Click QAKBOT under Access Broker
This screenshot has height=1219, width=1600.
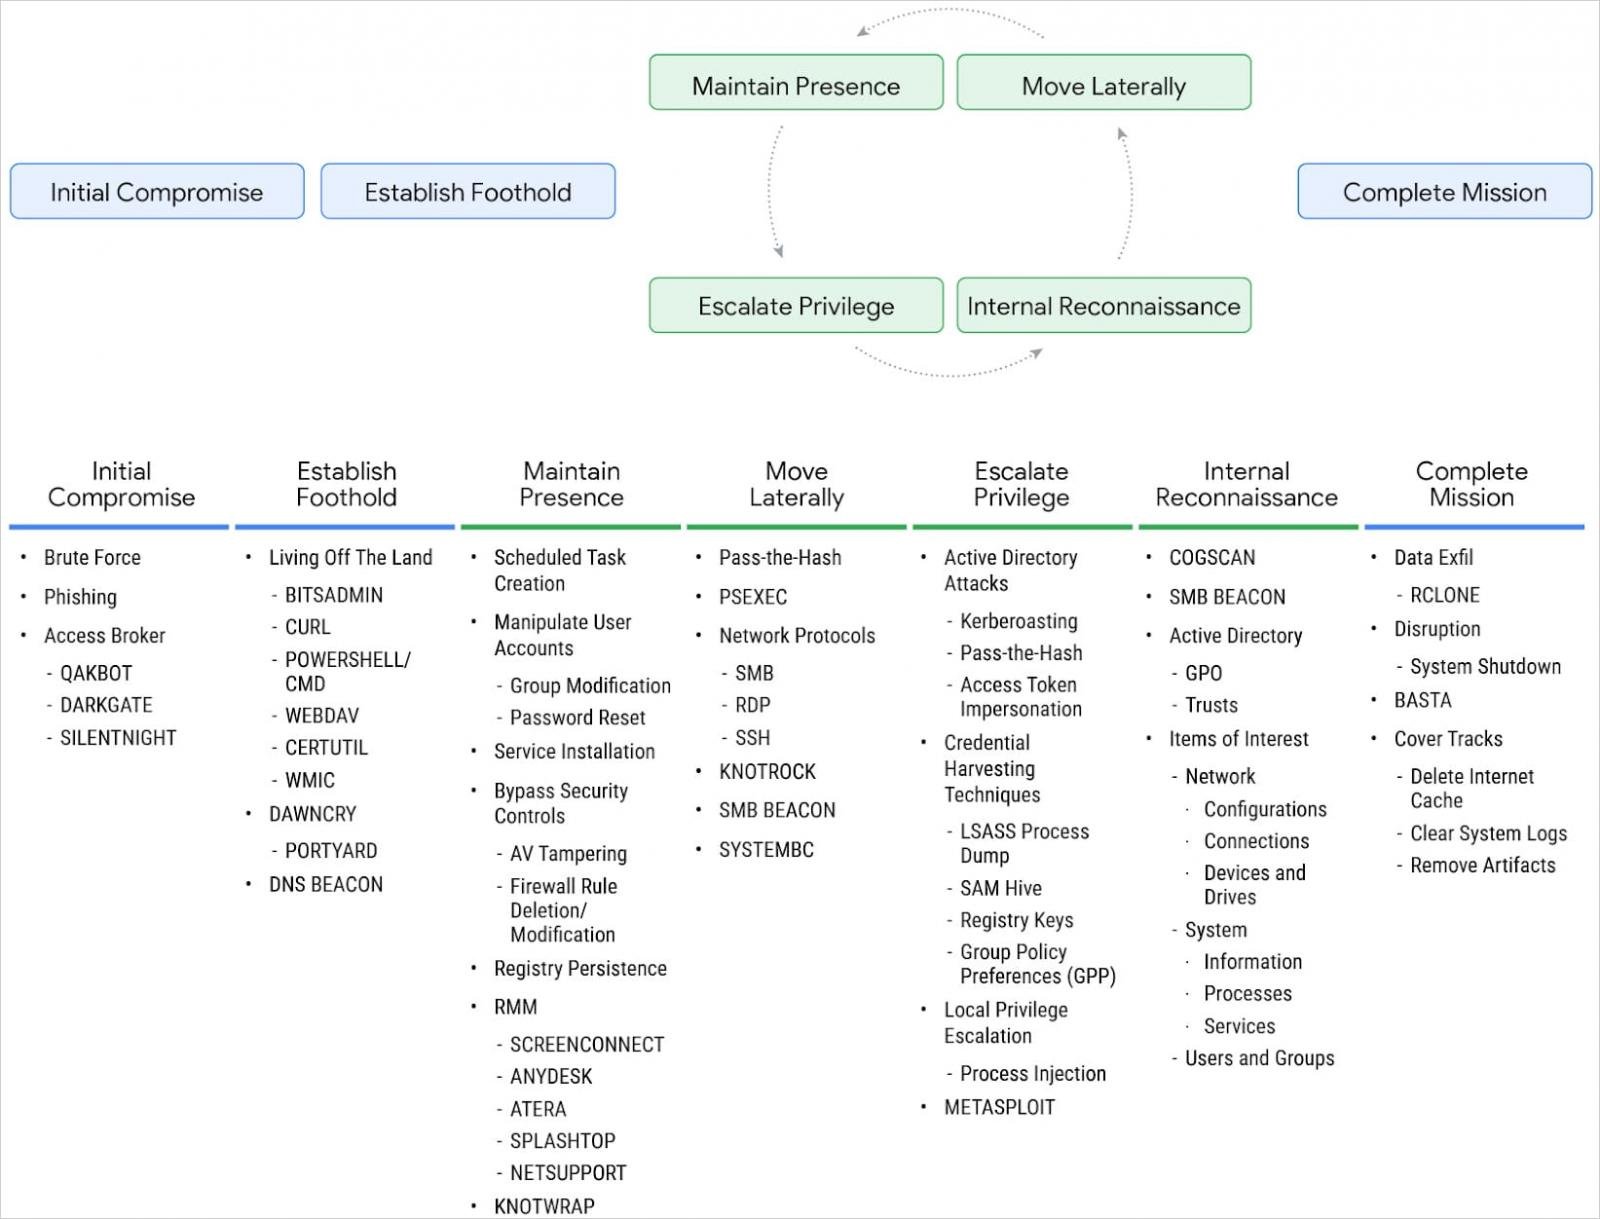pos(96,673)
